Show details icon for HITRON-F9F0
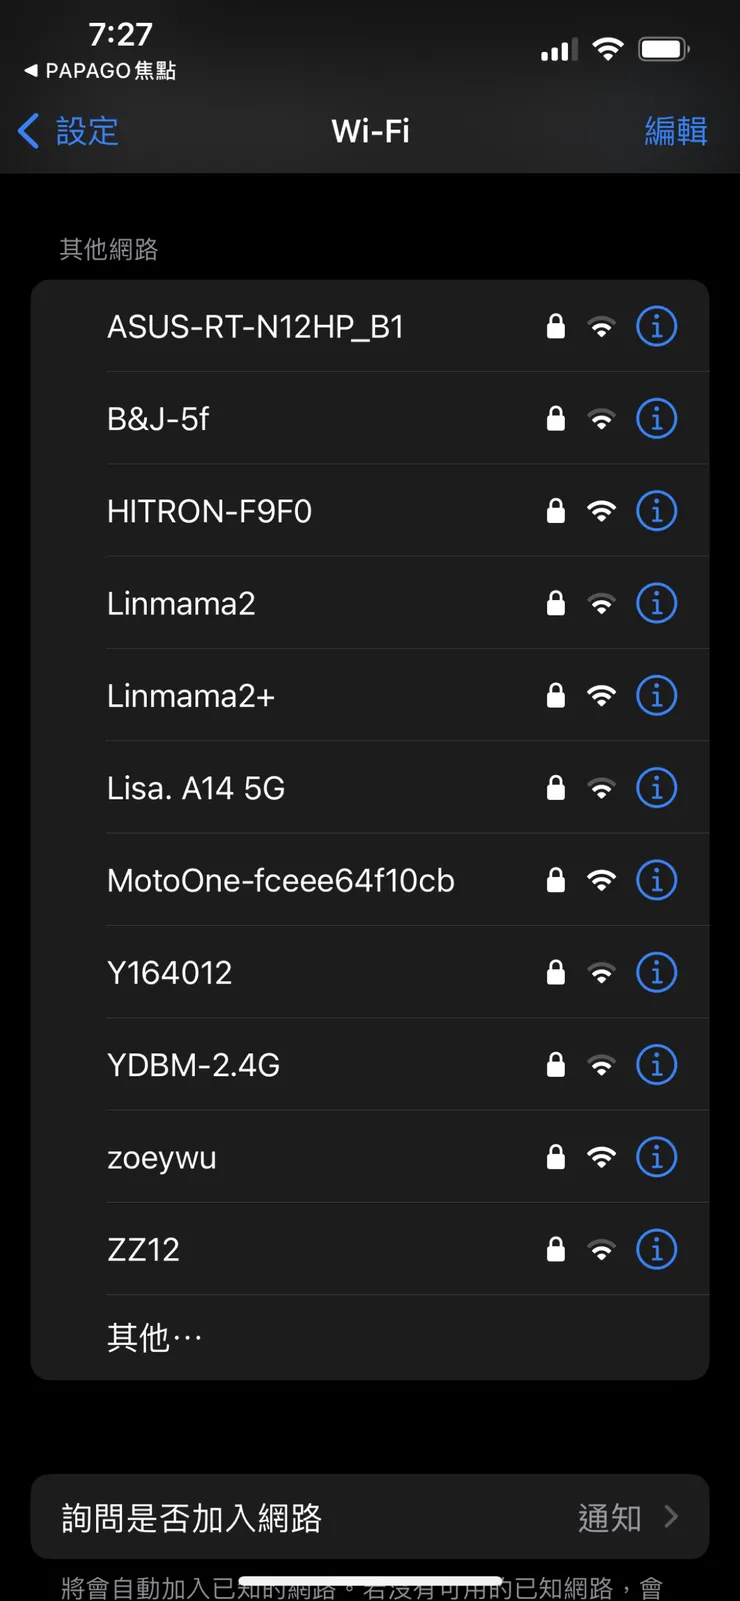This screenshot has width=740, height=1601. coord(656,511)
